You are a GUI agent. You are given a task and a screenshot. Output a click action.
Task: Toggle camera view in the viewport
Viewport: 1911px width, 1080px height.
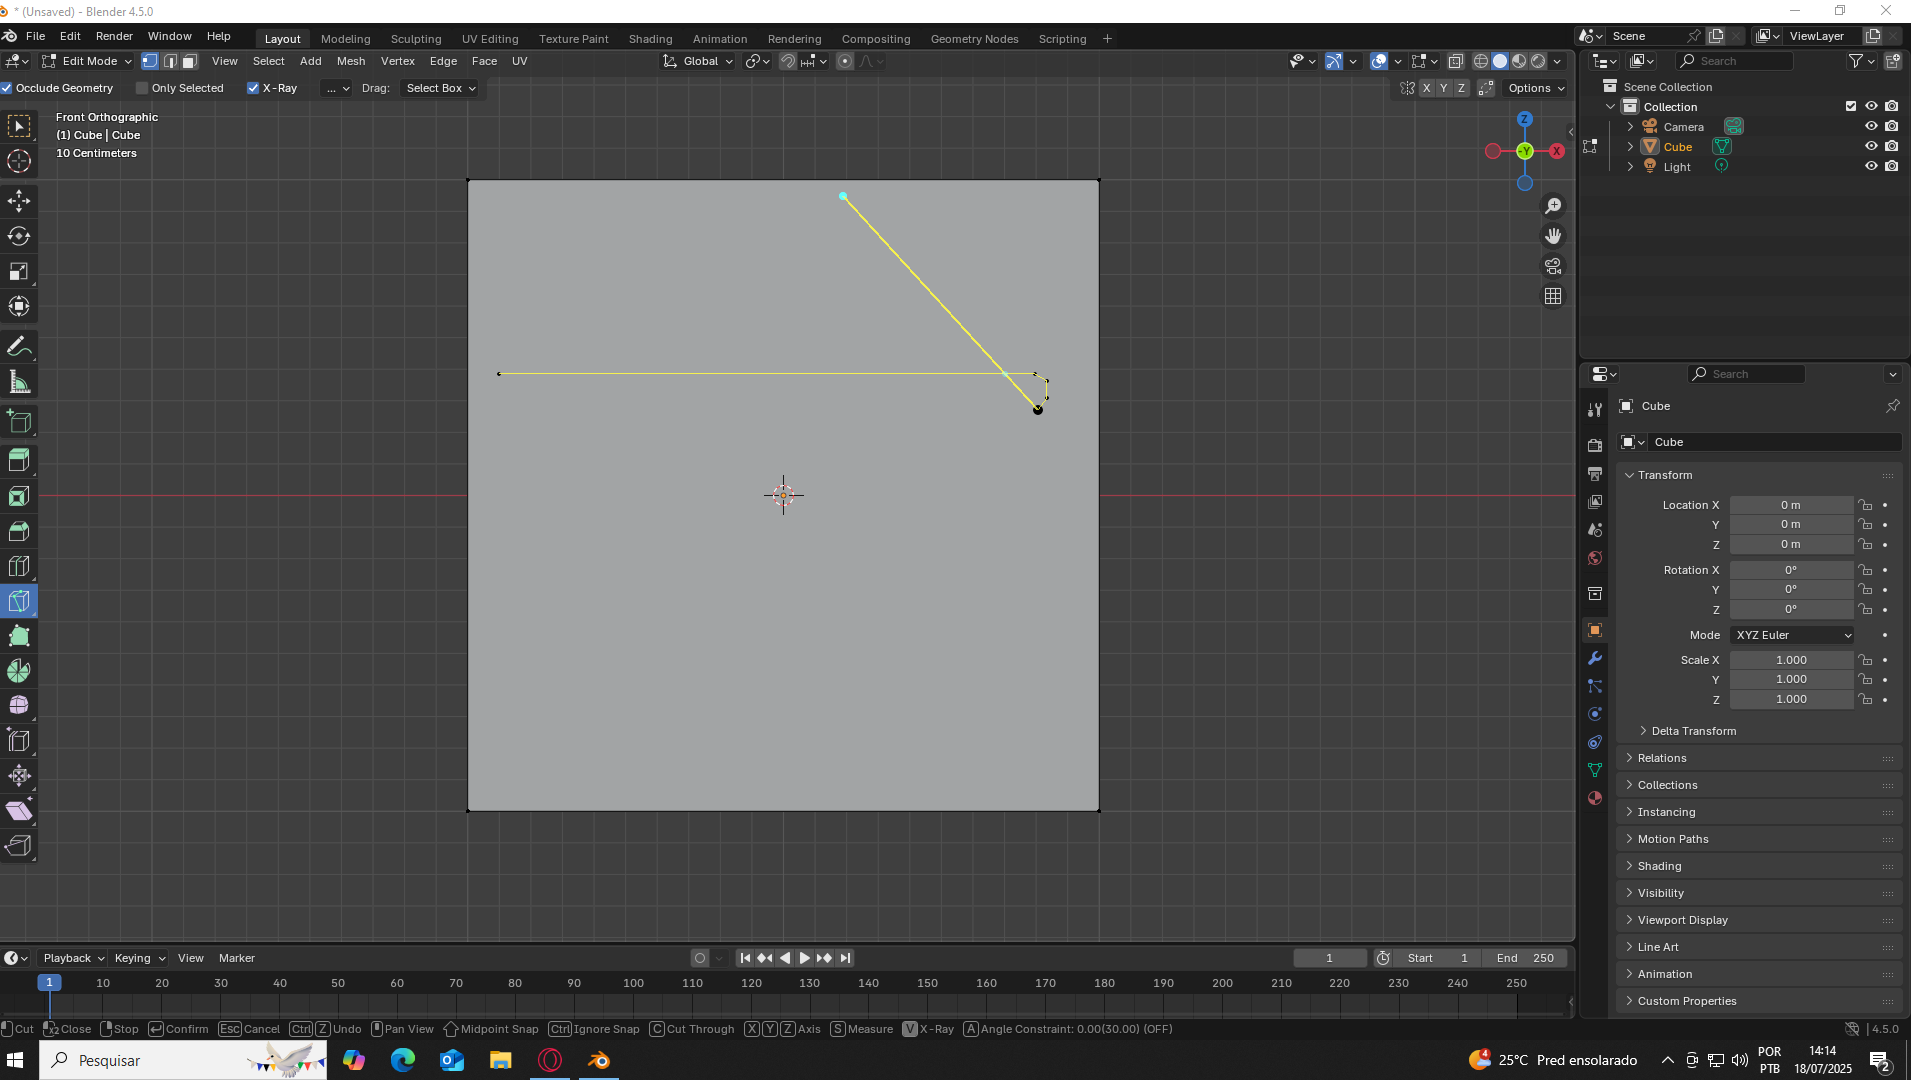click(1553, 266)
